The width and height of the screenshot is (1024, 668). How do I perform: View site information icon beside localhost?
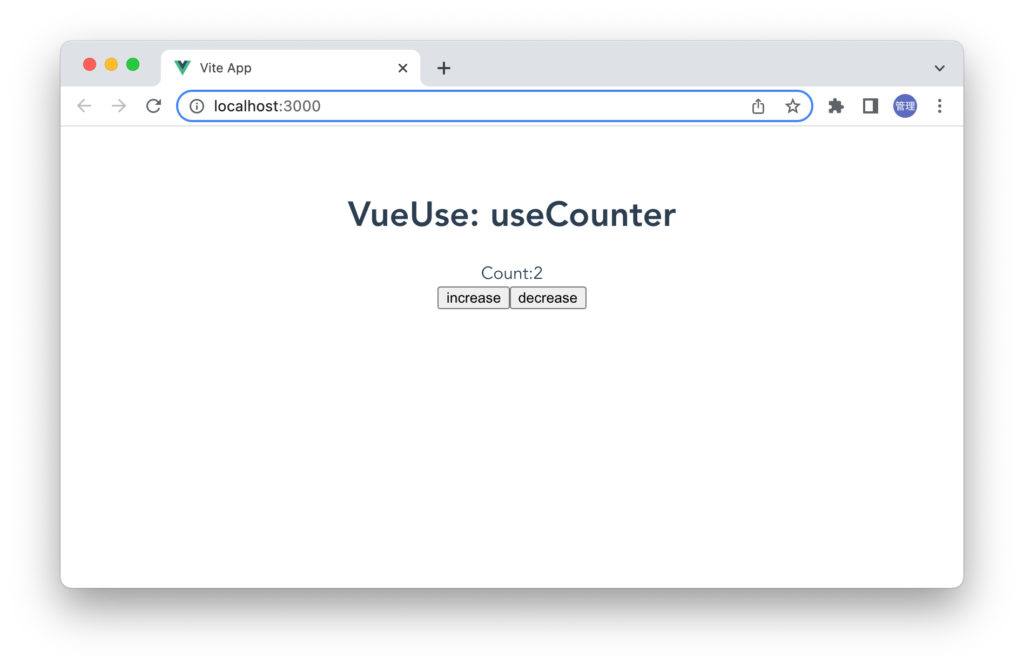[197, 106]
